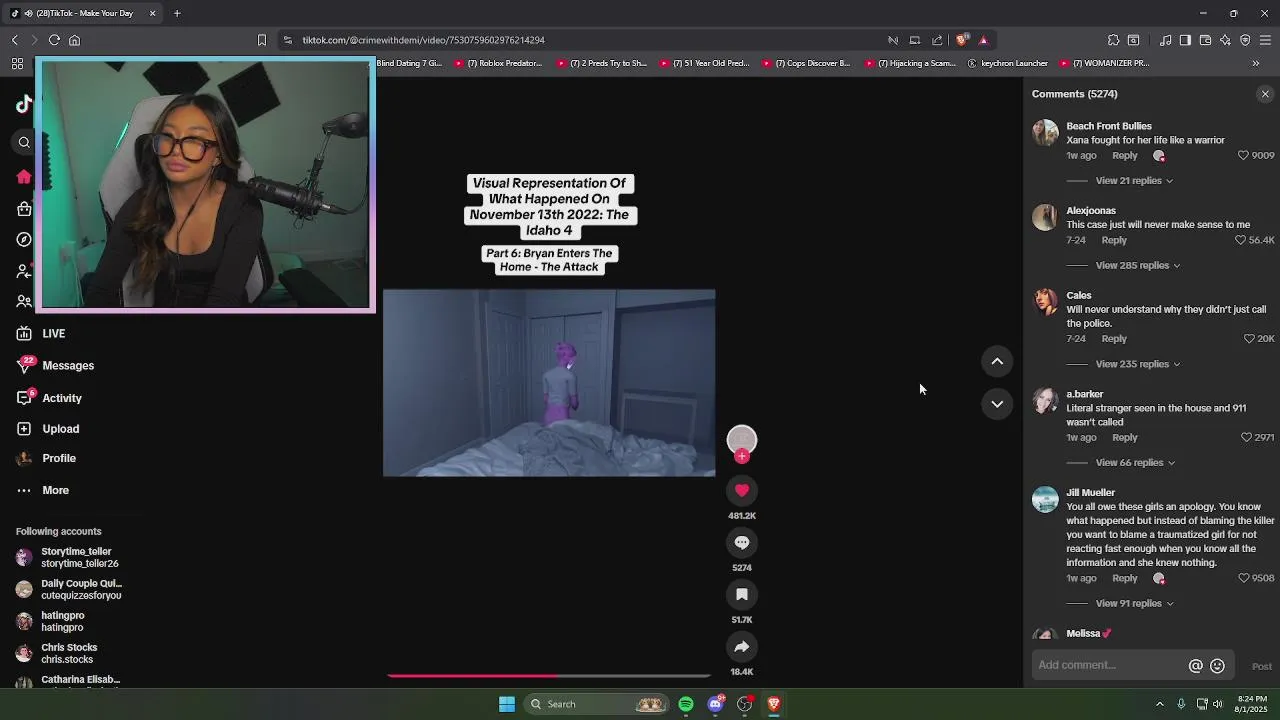Viewport: 1280px width, 720px height.
Task: Open the emoji picker in comment box
Action: point(1217,666)
